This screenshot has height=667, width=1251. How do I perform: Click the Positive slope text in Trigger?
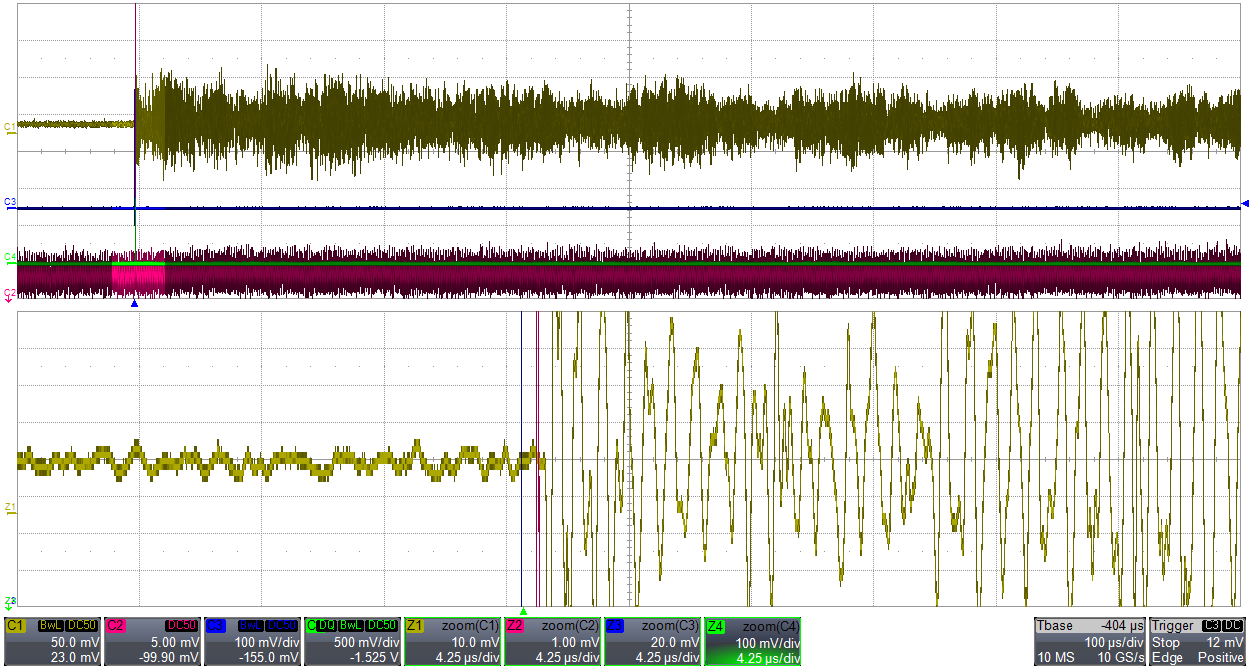pos(1222,657)
